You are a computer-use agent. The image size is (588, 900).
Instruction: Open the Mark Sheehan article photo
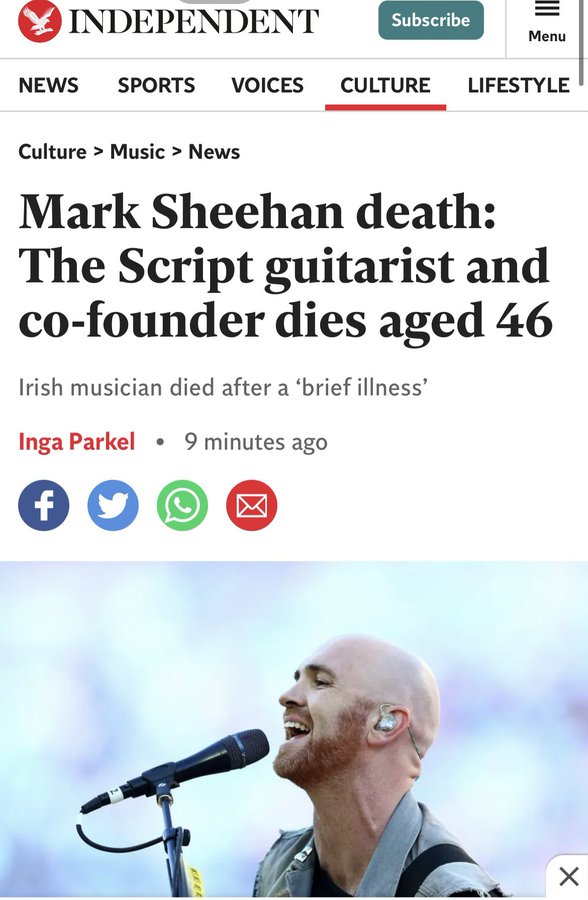coord(294,729)
